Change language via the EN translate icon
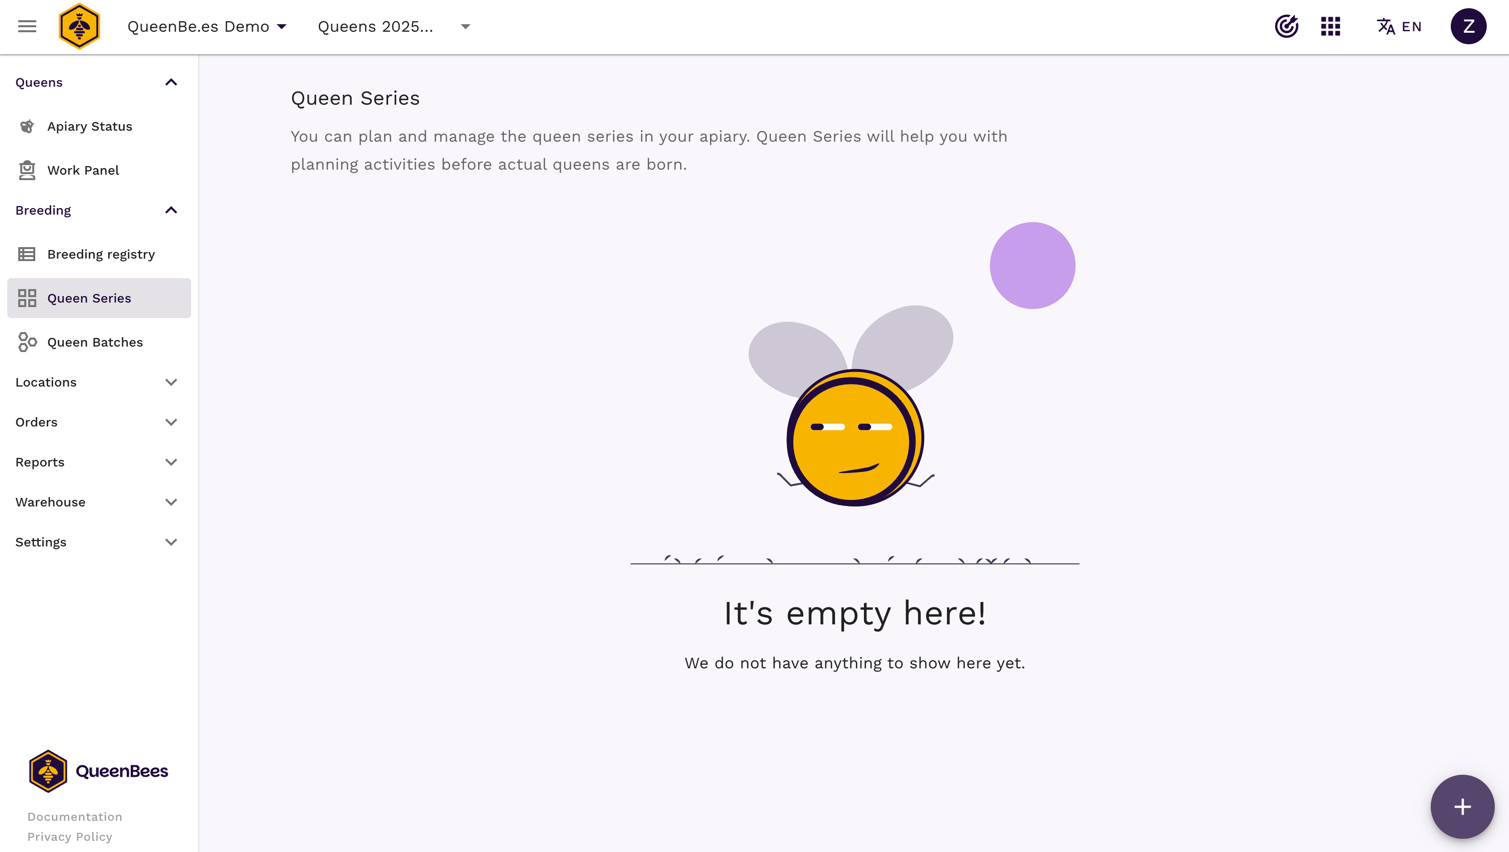The height and width of the screenshot is (852, 1509). (1399, 27)
